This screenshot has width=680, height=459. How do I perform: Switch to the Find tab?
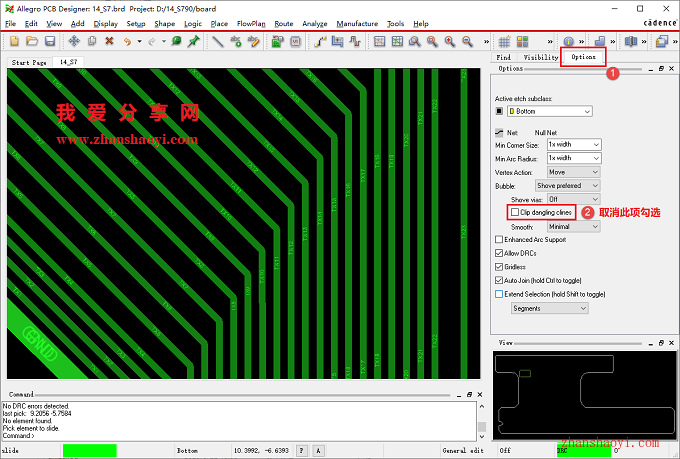(503, 57)
